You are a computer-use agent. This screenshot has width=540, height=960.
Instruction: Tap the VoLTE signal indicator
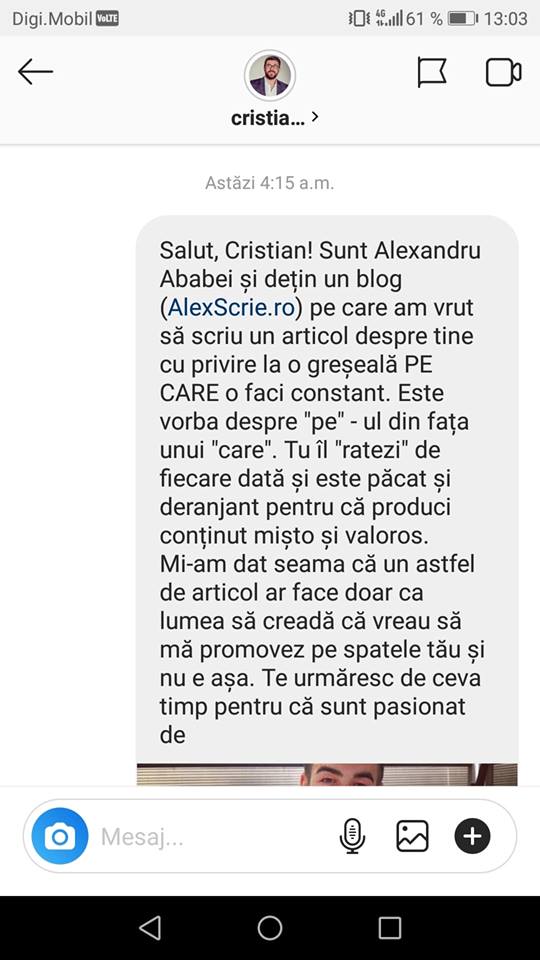107,19
